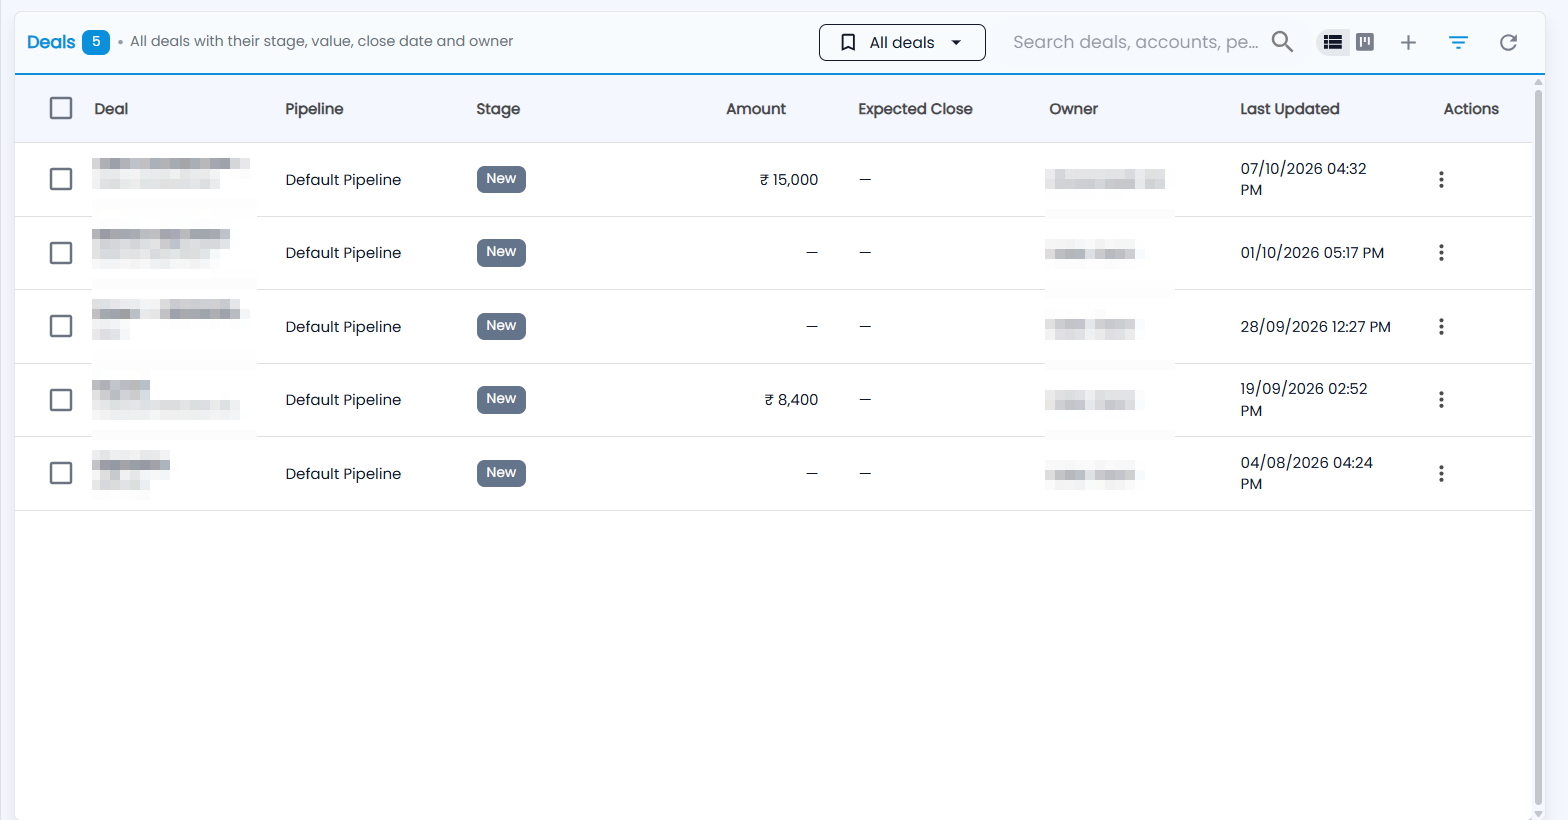This screenshot has width=1568, height=820.
Task: Click Default Pipeline in the 28/09/2026 row
Action: (343, 327)
